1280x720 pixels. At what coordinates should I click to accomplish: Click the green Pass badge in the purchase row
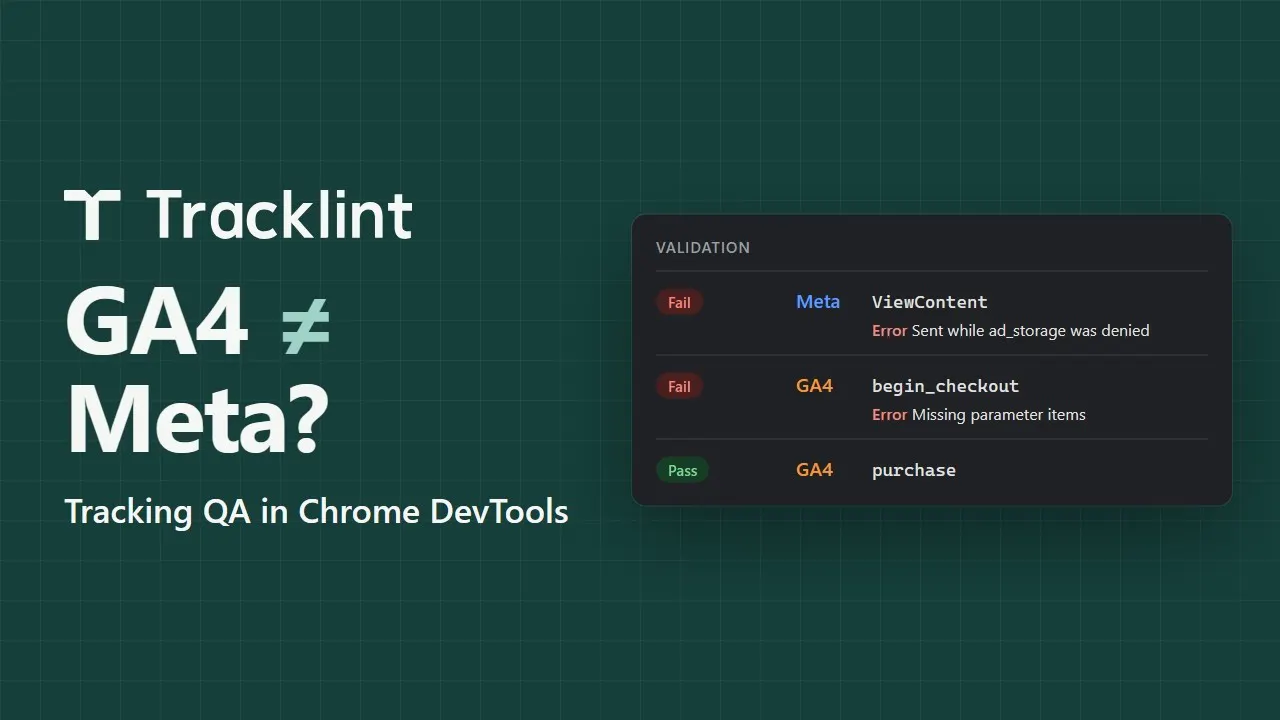pos(683,470)
